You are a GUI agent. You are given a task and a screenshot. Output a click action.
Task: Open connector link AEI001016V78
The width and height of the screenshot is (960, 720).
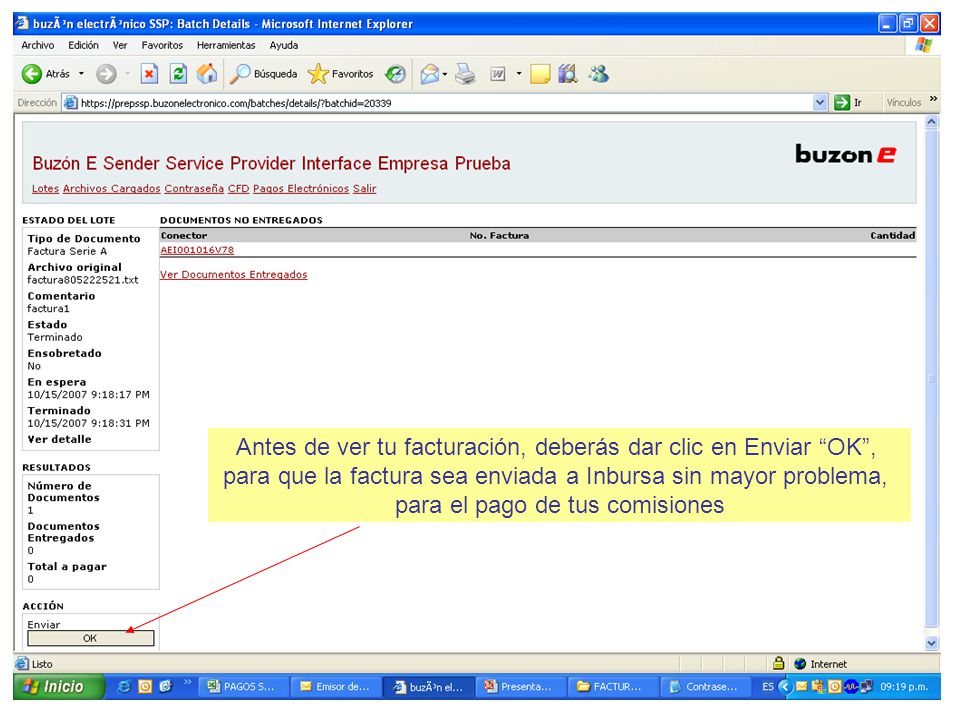(197, 250)
